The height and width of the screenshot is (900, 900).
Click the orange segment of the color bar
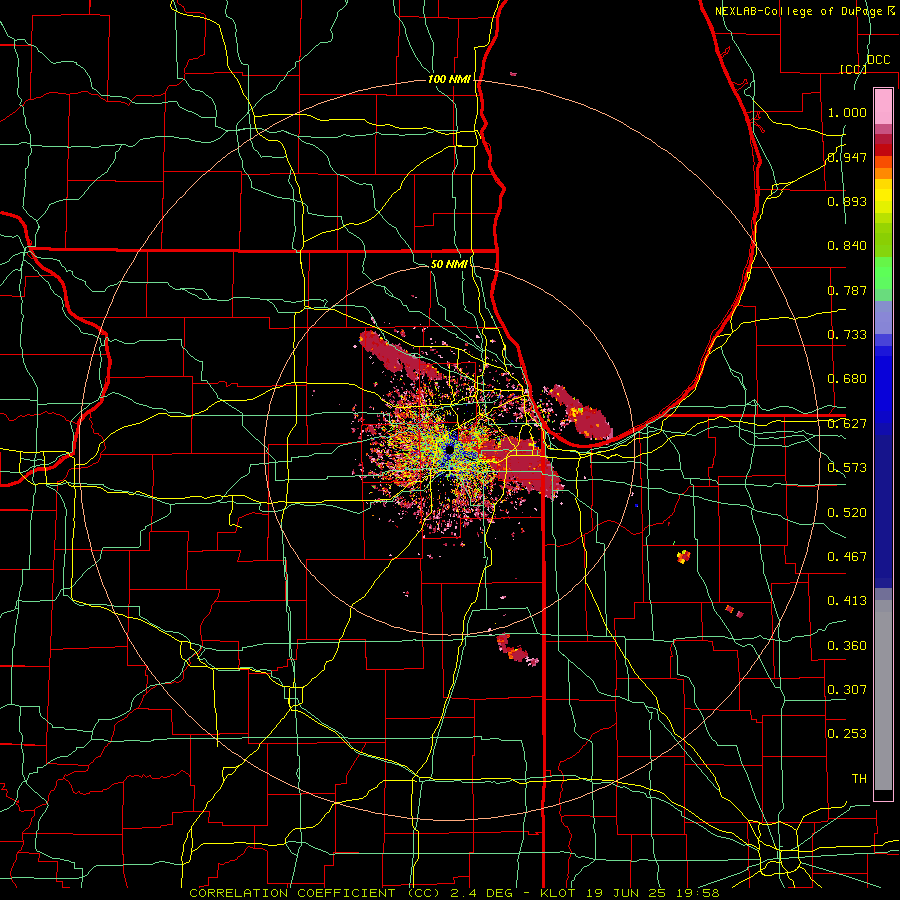click(x=883, y=168)
